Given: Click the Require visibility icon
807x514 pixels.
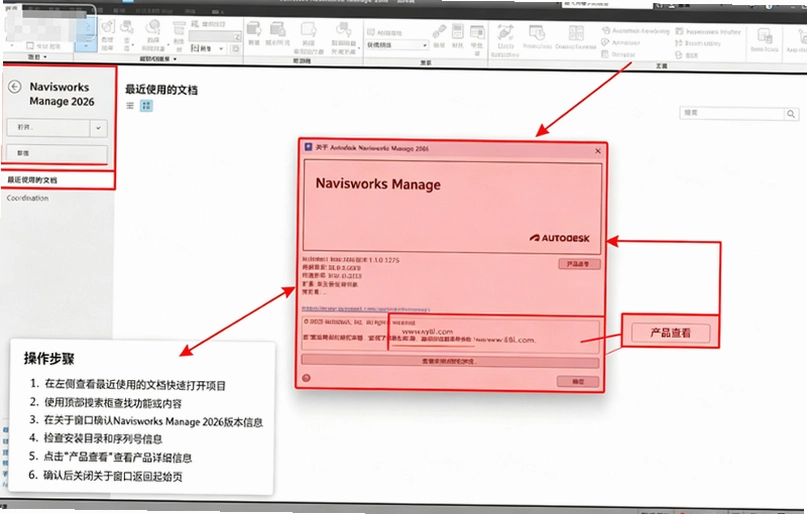Looking at the screenshot, I should pyautogui.click(x=278, y=34).
